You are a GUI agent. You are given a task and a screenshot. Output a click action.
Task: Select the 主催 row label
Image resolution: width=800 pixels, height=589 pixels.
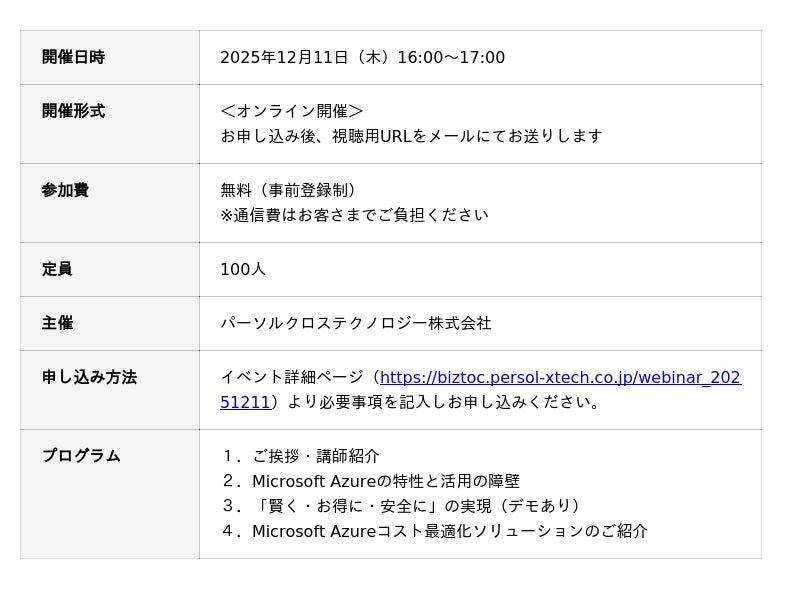57,323
